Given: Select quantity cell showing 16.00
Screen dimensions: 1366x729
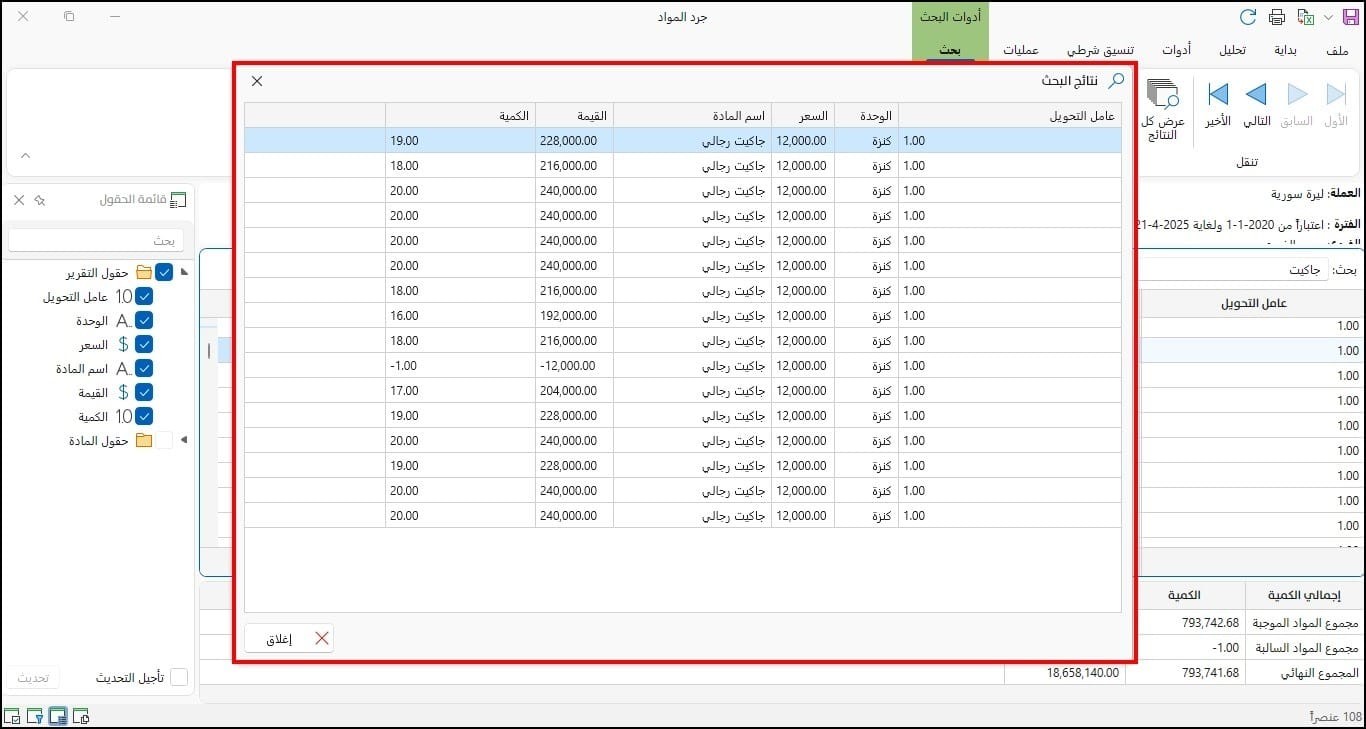Looking at the screenshot, I should coord(461,316).
